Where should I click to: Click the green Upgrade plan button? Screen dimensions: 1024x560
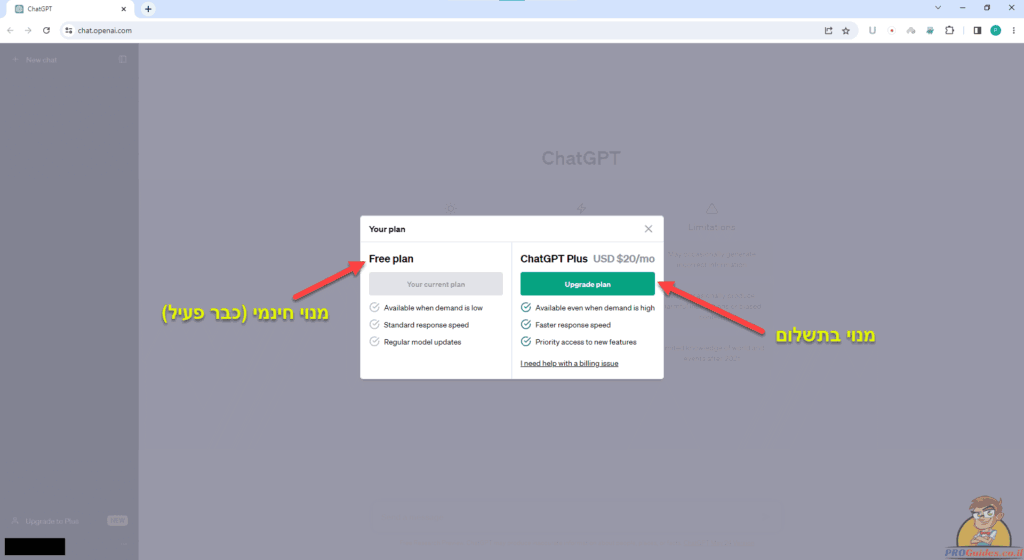pyautogui.click(x=587, y=284)
